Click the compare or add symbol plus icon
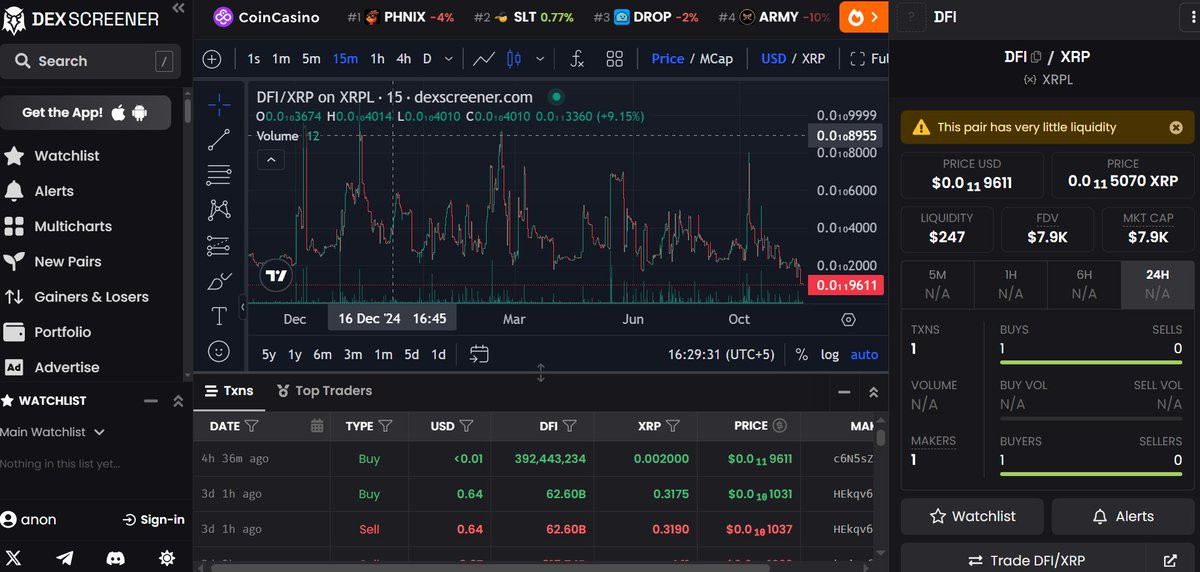The image size is (1200, 572). pyautogui.click(x=212, y=59)
